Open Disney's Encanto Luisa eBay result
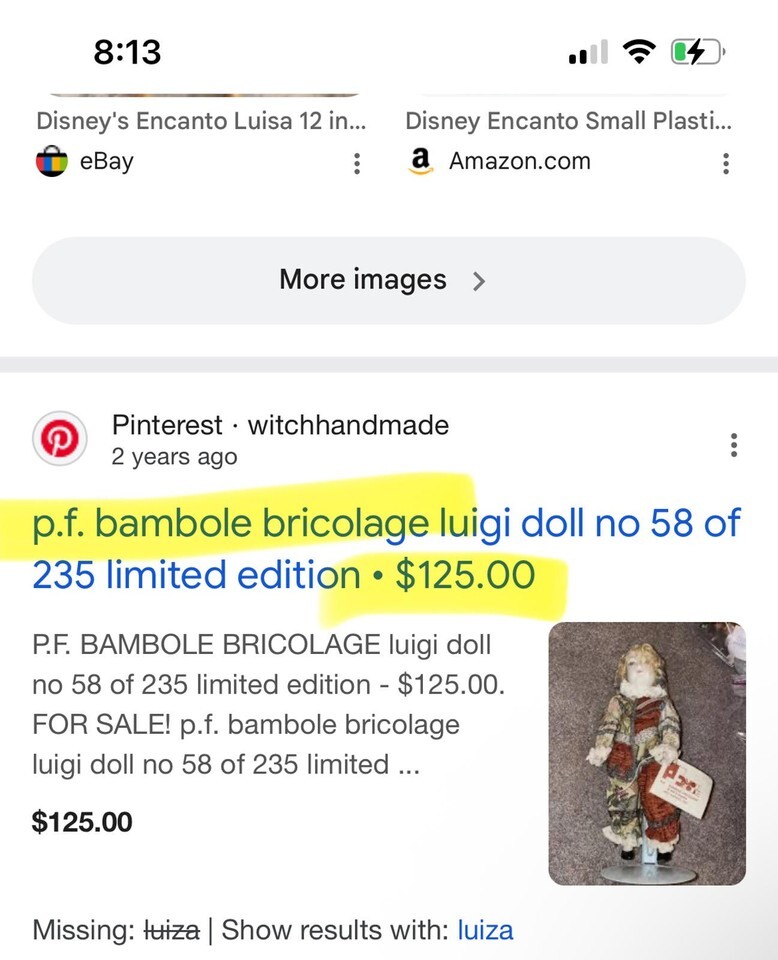Viewport: 778px width, 960px height. (201, 122)
